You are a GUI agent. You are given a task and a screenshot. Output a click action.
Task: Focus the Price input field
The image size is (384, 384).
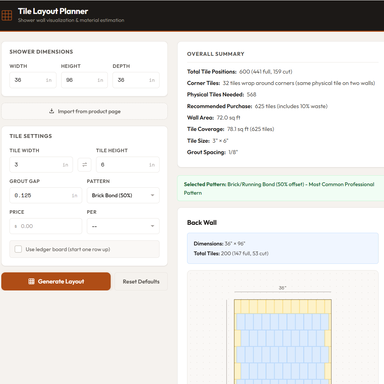(45, 226)
